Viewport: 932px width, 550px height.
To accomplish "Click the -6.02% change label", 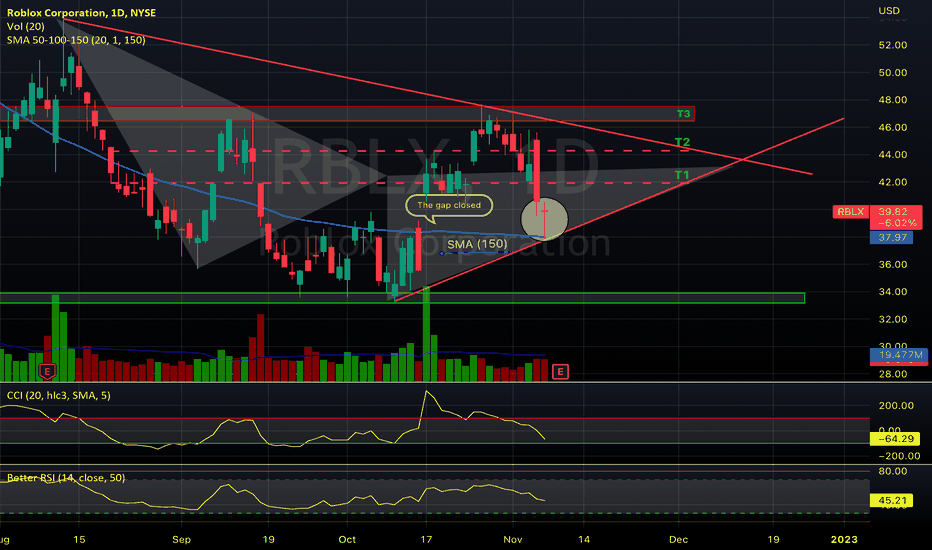I will coord(896,223).
